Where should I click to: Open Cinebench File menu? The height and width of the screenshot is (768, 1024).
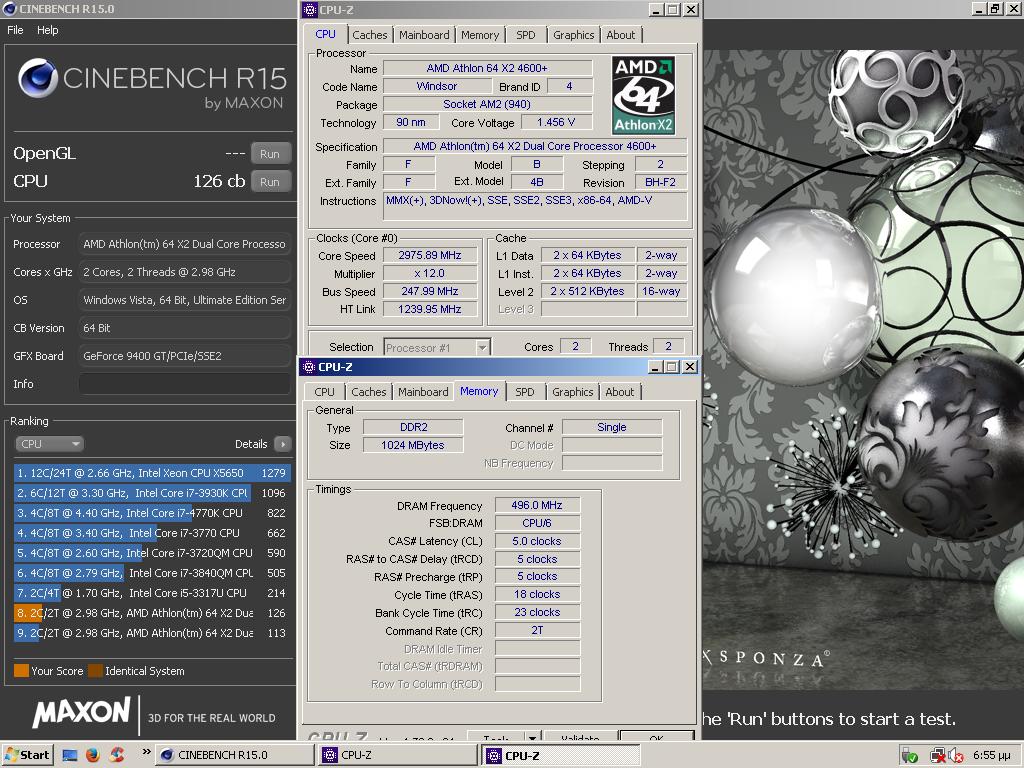click(x=15, y=30)
